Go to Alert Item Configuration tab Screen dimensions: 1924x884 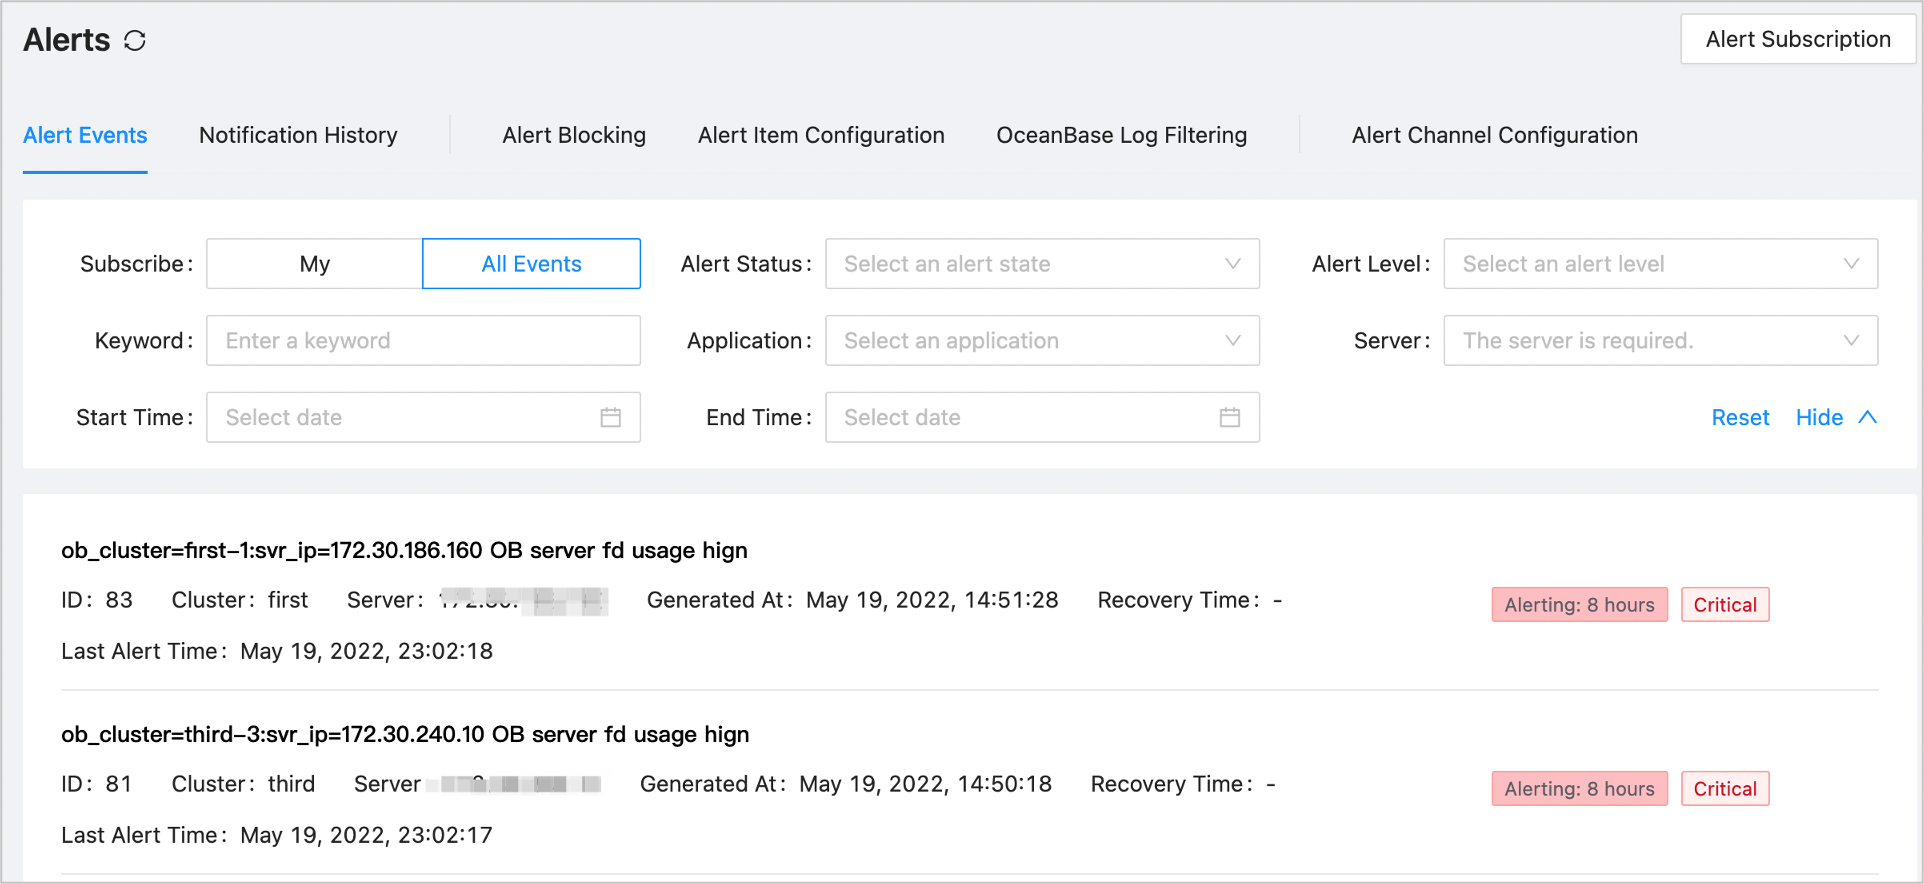(x=821, y=135)
